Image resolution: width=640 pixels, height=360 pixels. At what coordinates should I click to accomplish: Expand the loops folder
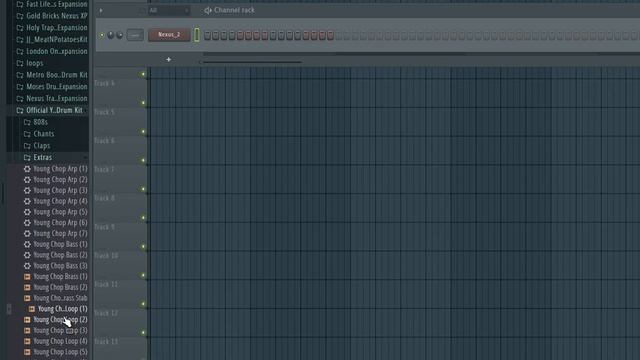[x=29, y=63]
